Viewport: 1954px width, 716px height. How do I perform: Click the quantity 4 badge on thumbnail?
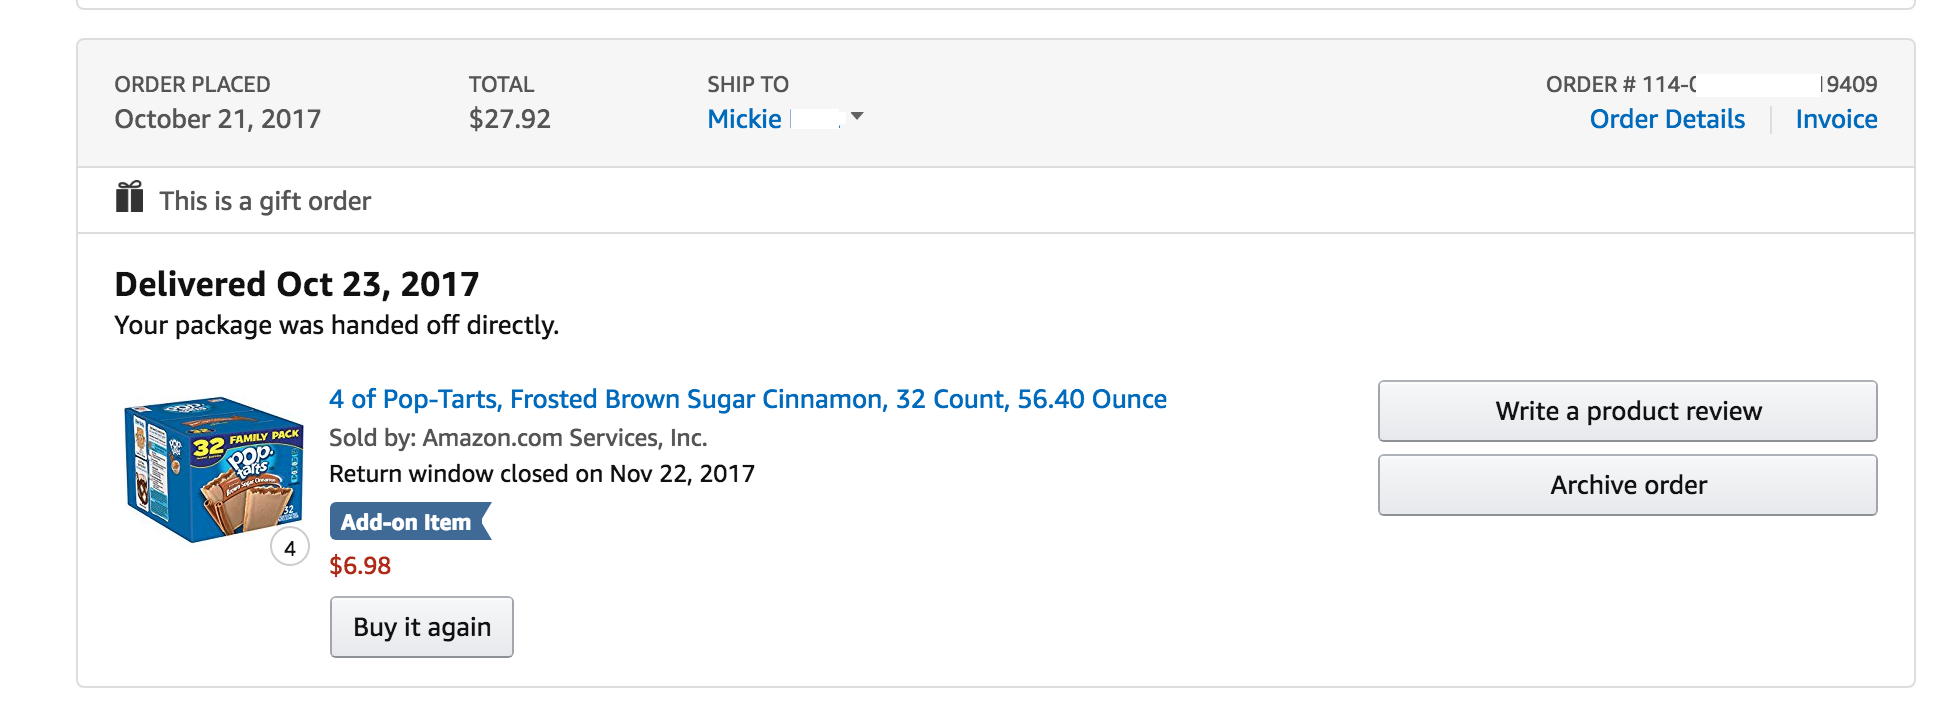pyautogui.click(x=290, y=548)
